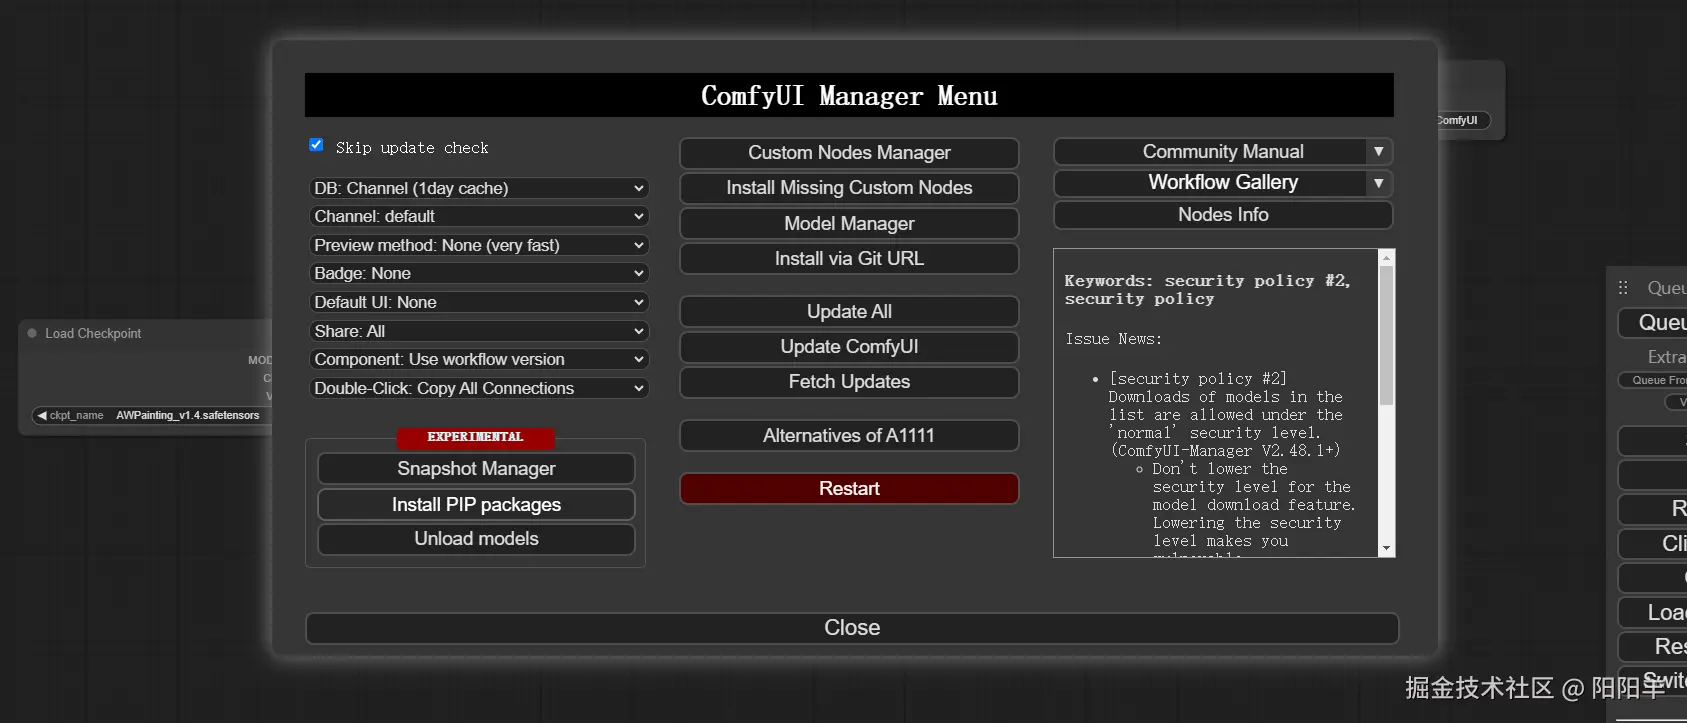Click Fetch Updates button

coord(849,382)
